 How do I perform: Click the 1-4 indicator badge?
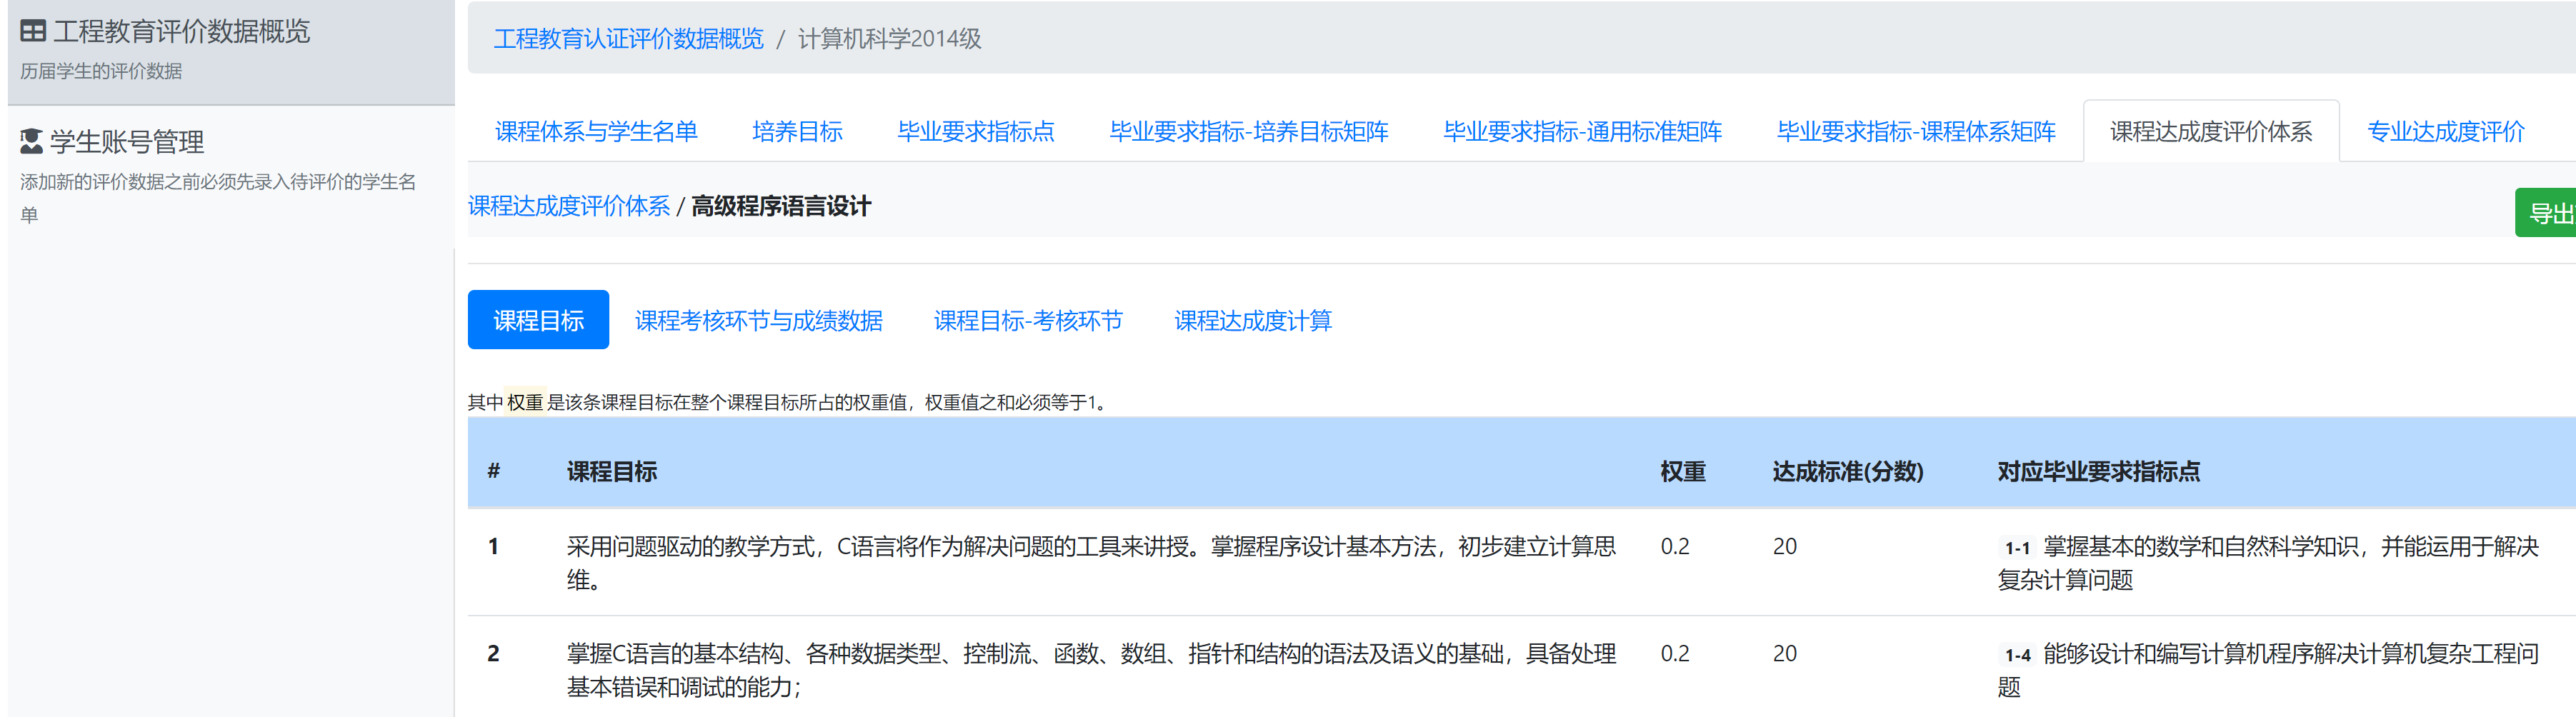(x=2017, y=655)
